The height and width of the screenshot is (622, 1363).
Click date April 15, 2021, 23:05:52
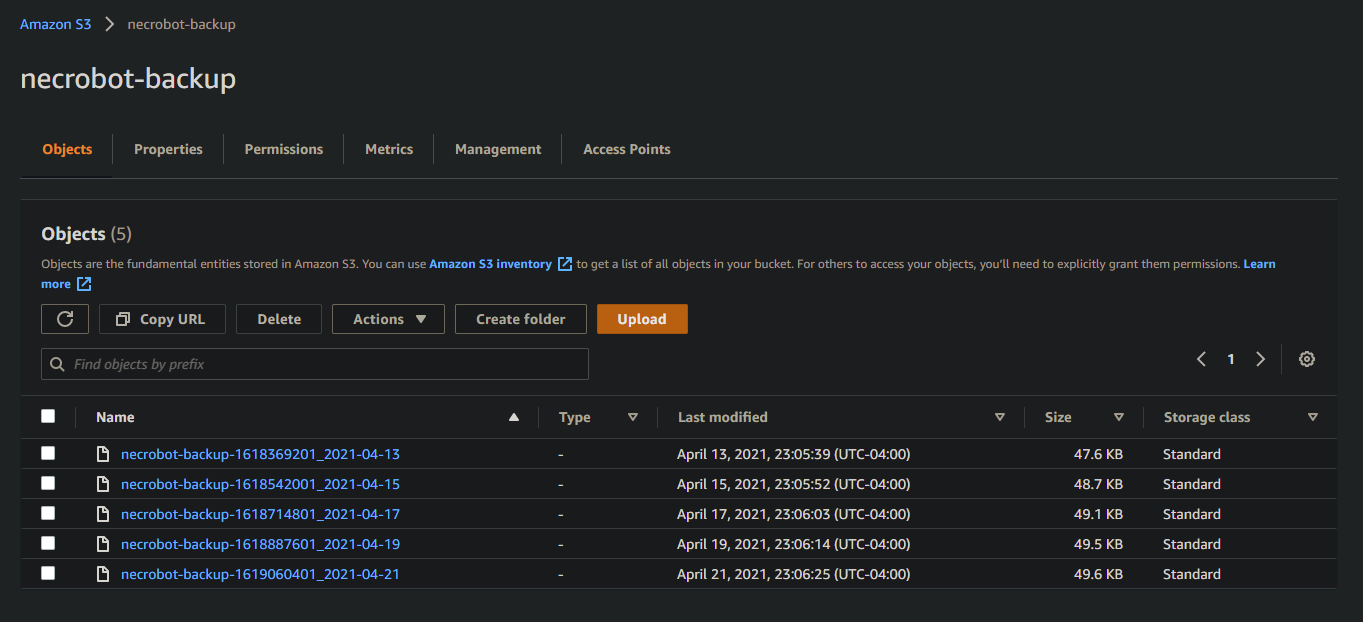[x=794, y=484]
